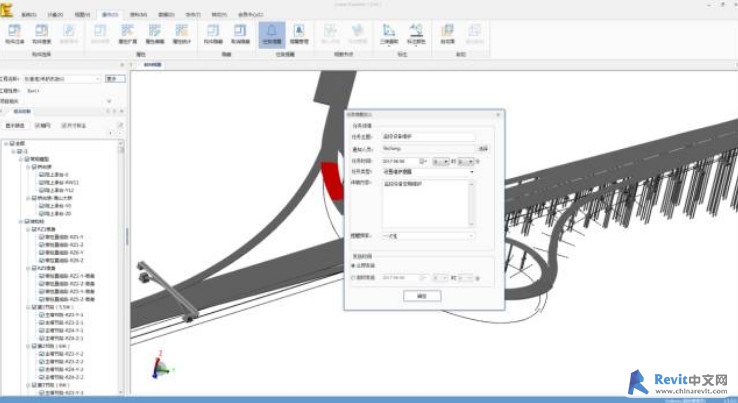Select the module control tab in left panel
738x403 pixels.
click(22, 112)
